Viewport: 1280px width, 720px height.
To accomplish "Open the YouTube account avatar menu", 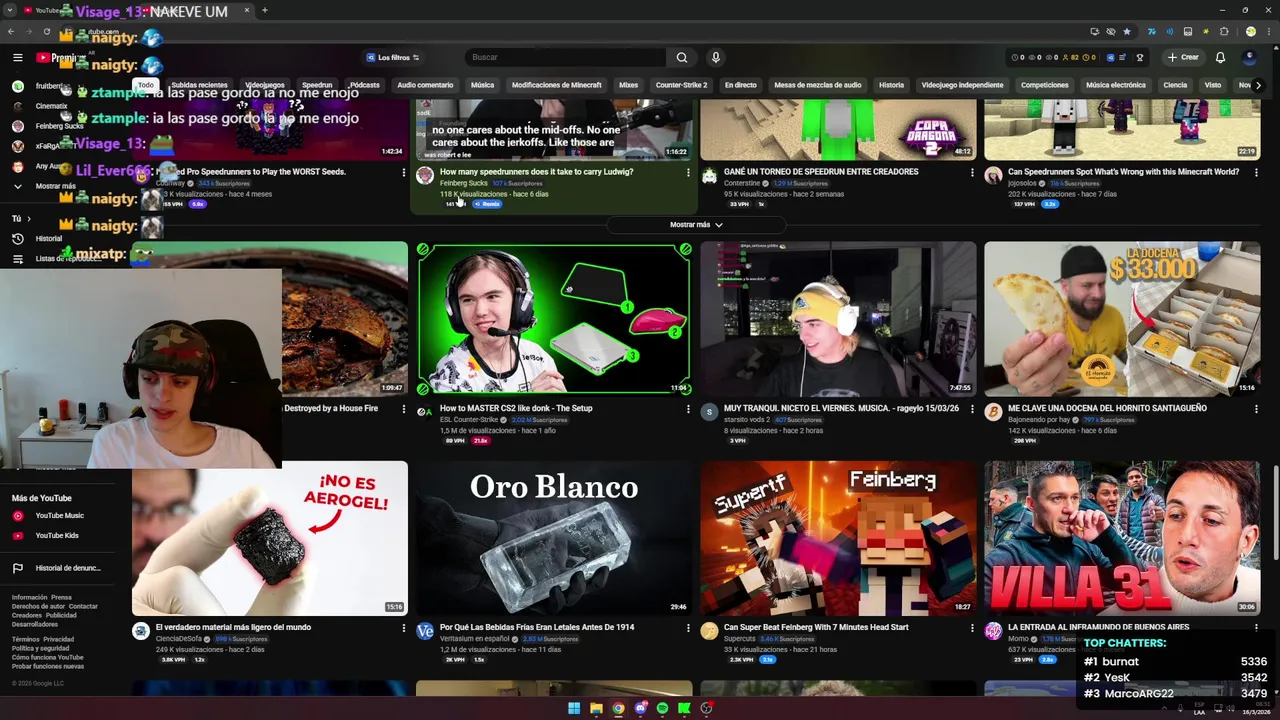I will [x=1249, y=58].
